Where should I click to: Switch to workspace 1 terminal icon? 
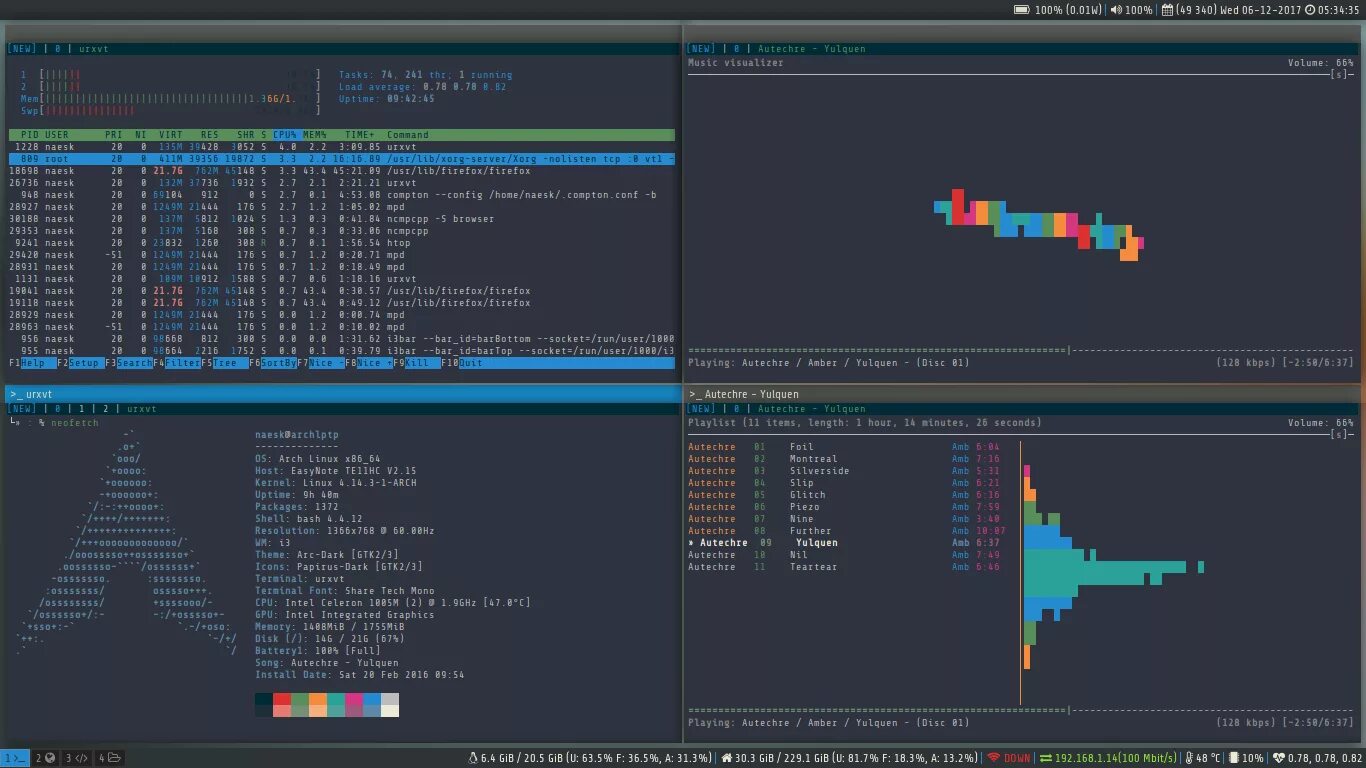click(15, 758)
